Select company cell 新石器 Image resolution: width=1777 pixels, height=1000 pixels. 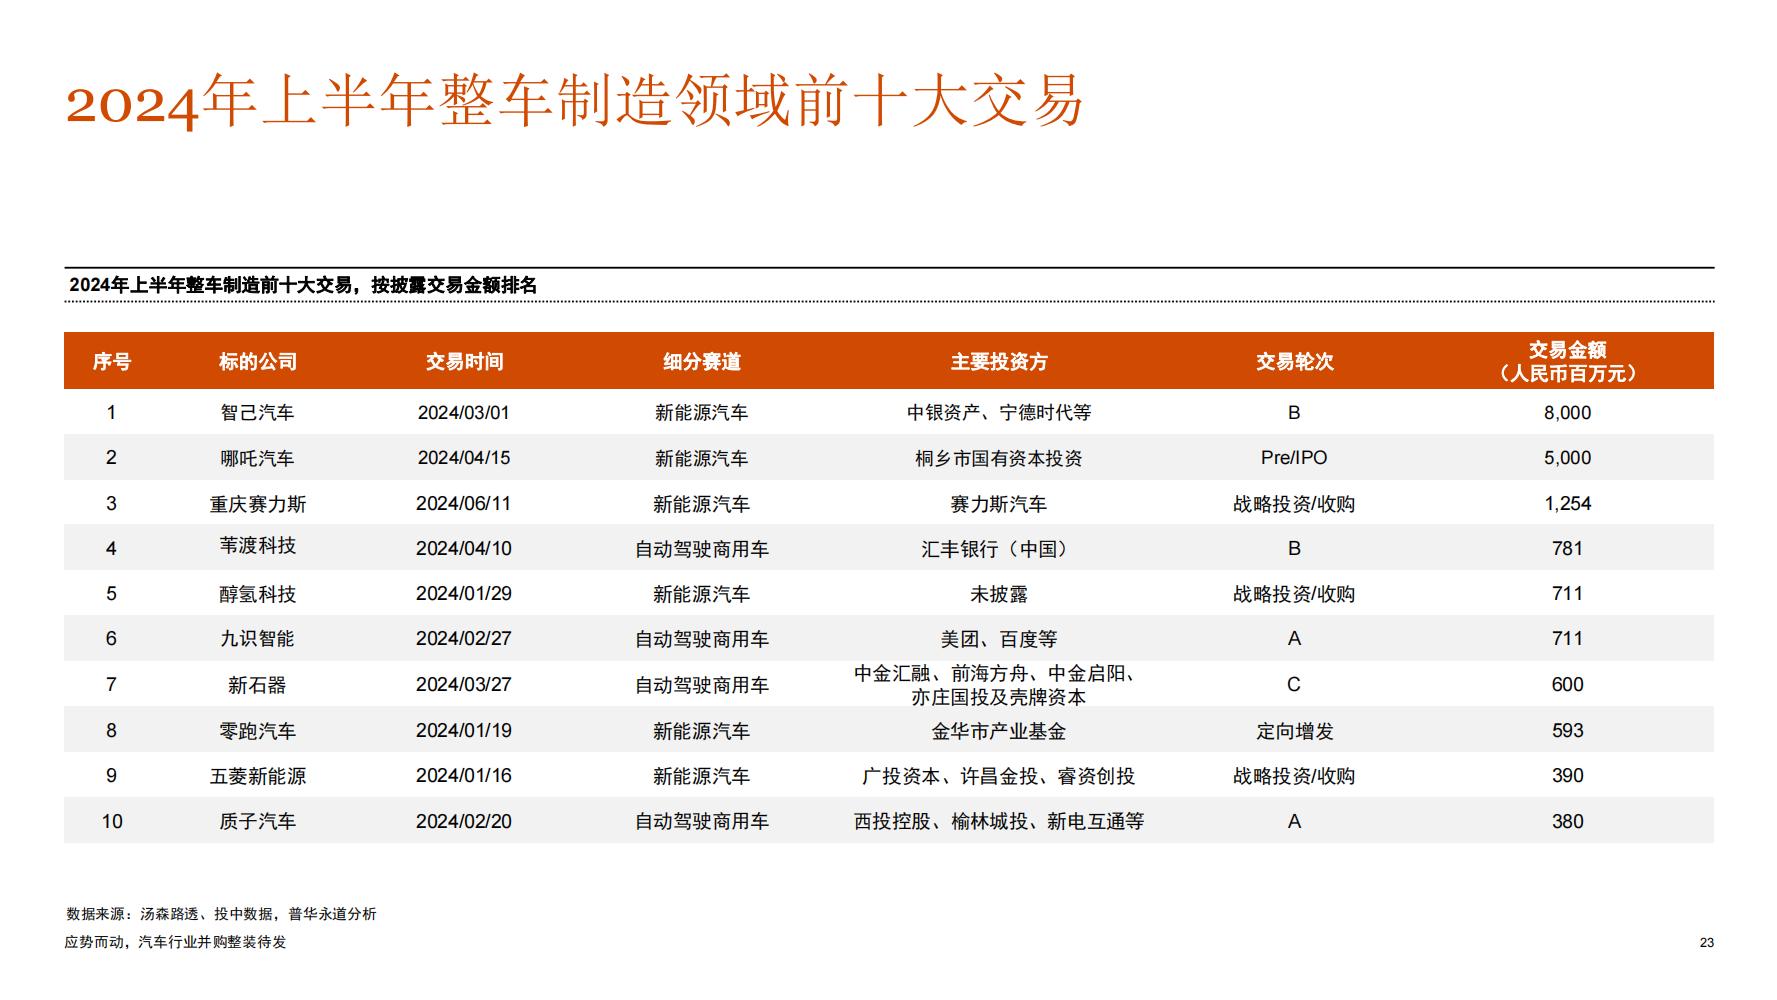point(258,685)
